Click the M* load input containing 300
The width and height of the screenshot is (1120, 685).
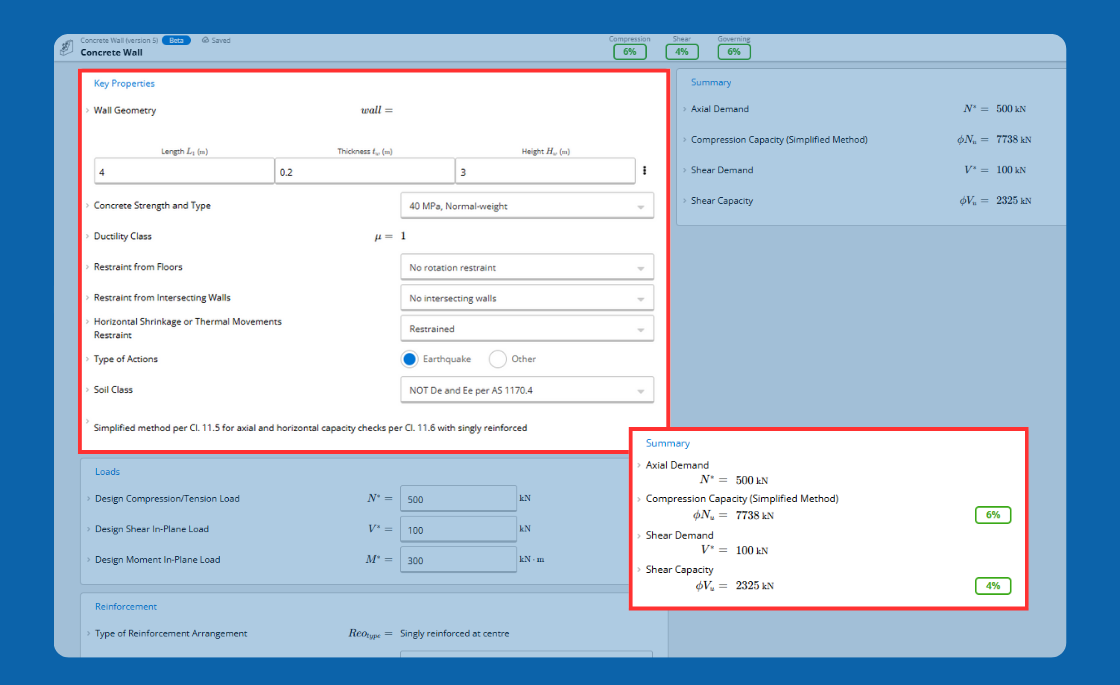click(459, 560)
